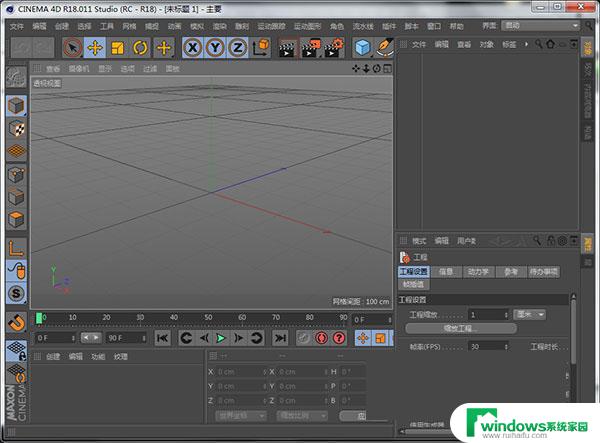The height and width of the screenshot is (443, 600).
Task: Click the viewport zoom navigation icon
Action: click(x=366, y=68)
